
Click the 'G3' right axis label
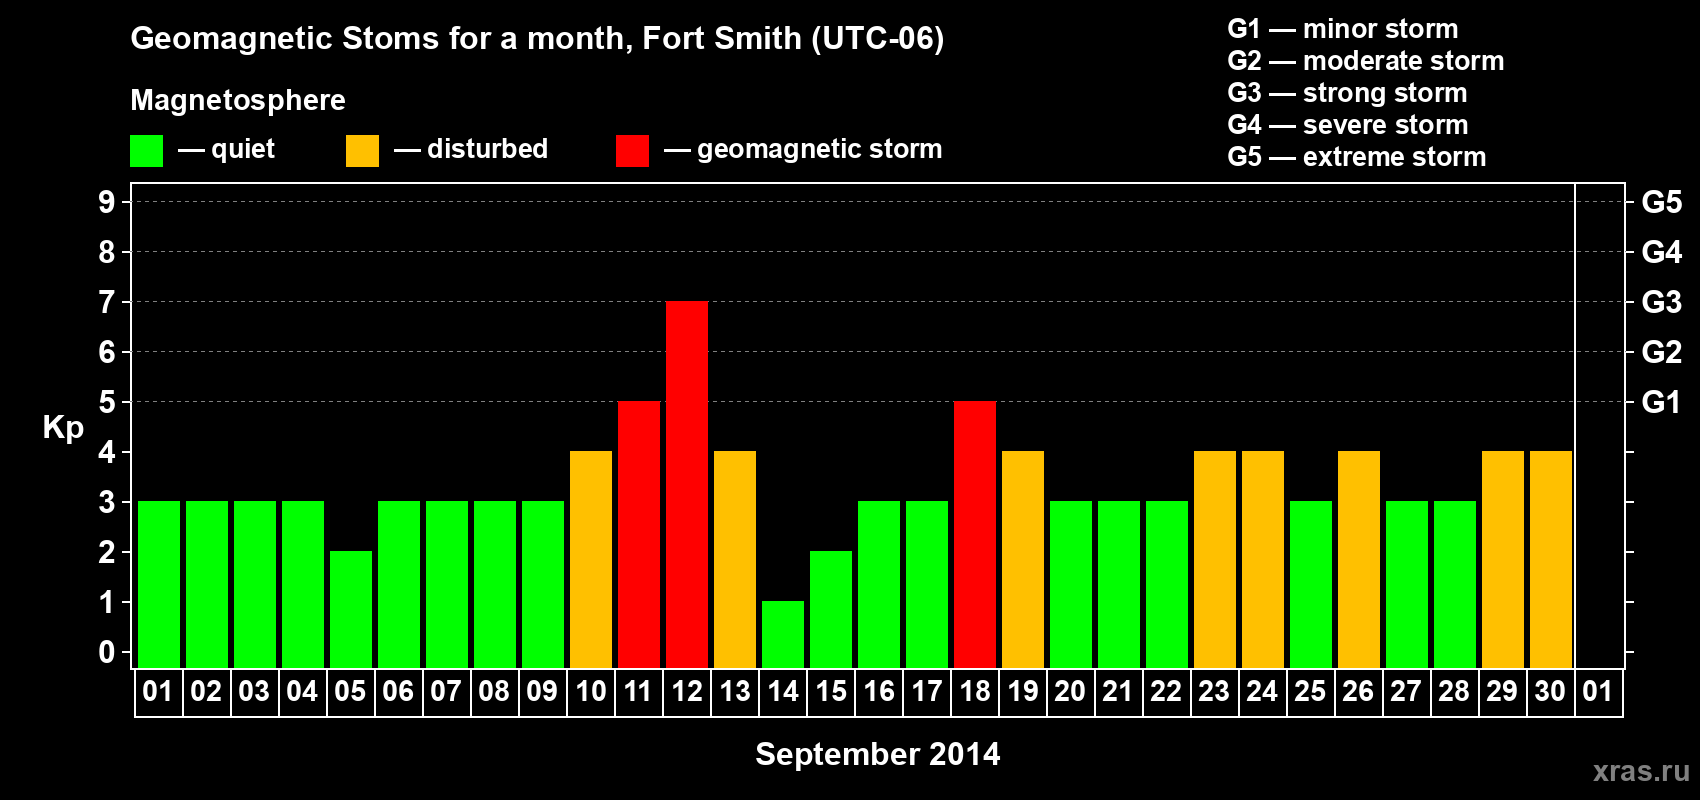[1662, 302]
